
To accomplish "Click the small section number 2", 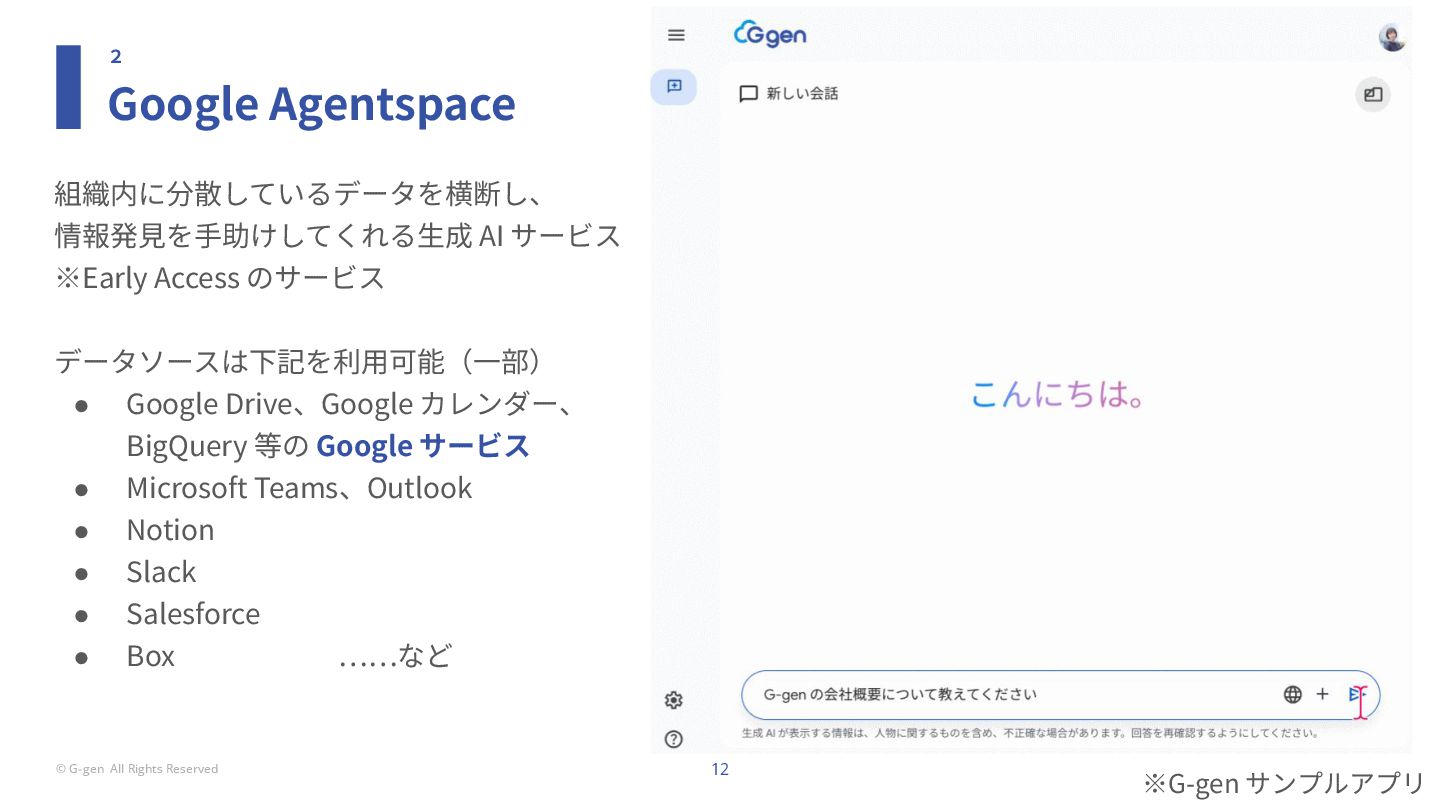I will [116, 57].
